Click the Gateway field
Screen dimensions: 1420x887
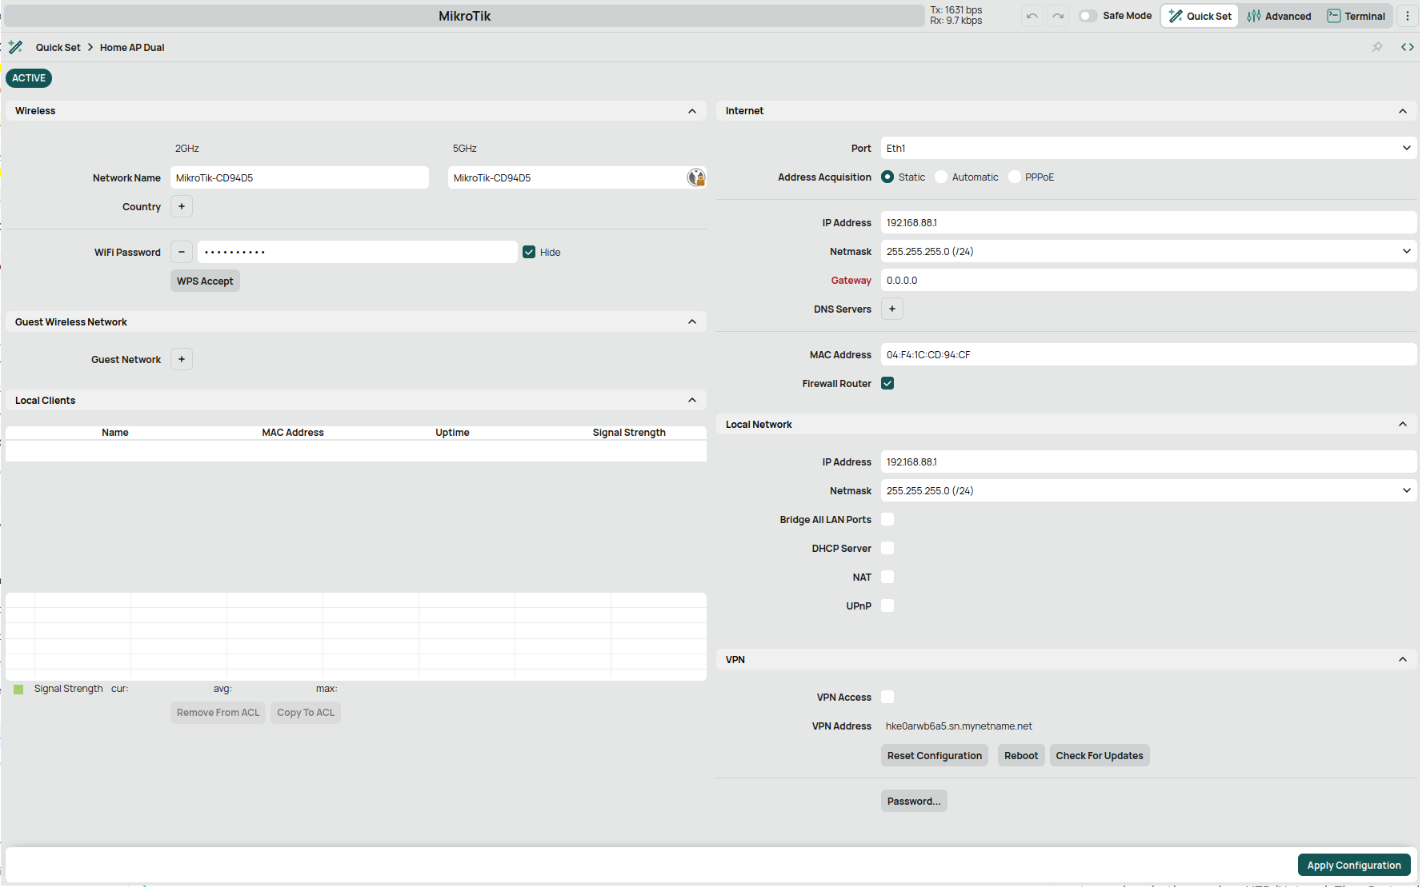pos(1148,281)
